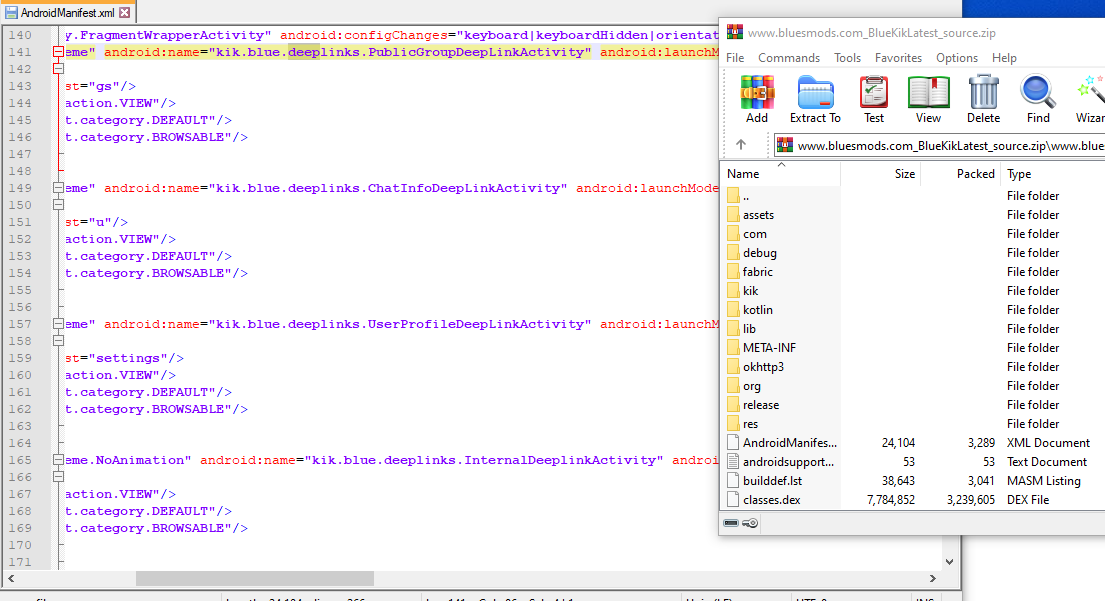Collapse the code fold at line 158
Image resolution: width=1105 pixels, height=601 pixels.
(58, 341)
